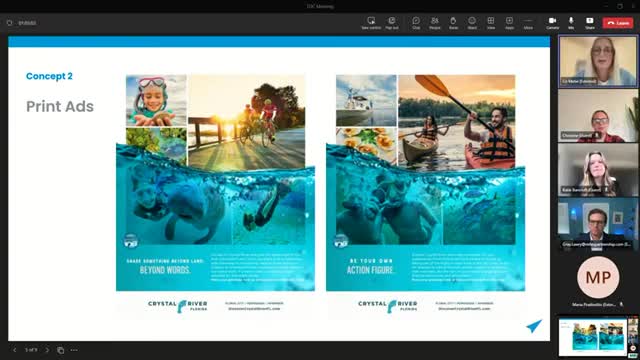Click the 'Concept 2' heading text
Screen dimensions: 640x360
point(49,76)
